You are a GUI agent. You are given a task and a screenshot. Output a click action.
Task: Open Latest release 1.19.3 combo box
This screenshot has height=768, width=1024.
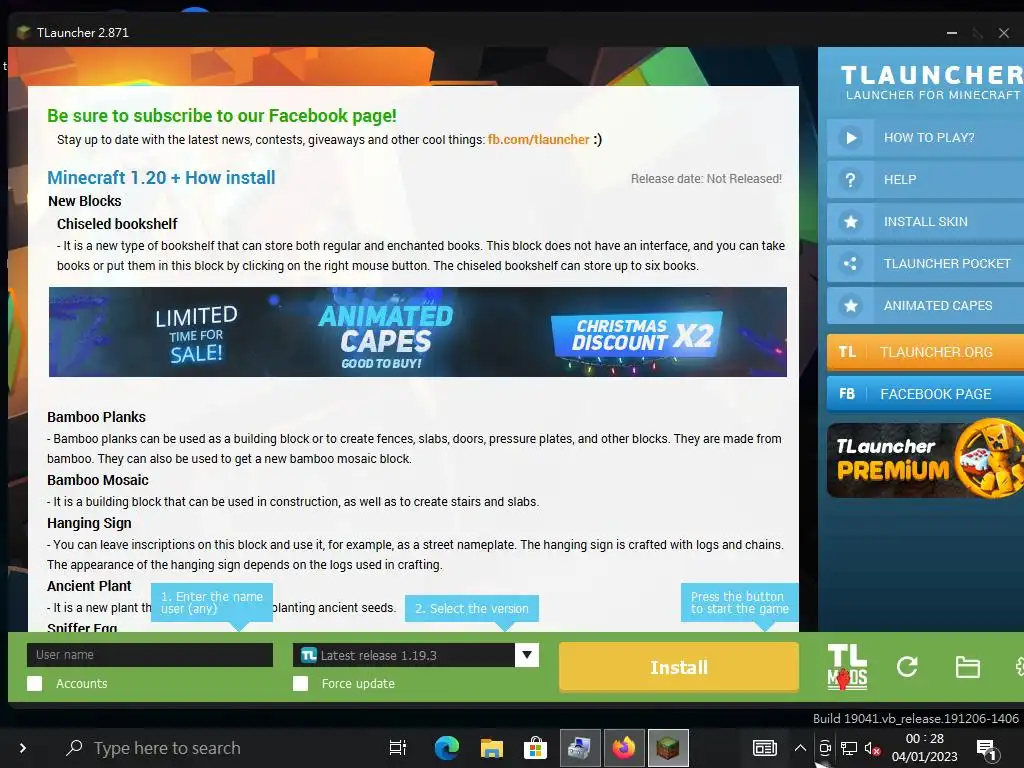(x=415, y=655)
